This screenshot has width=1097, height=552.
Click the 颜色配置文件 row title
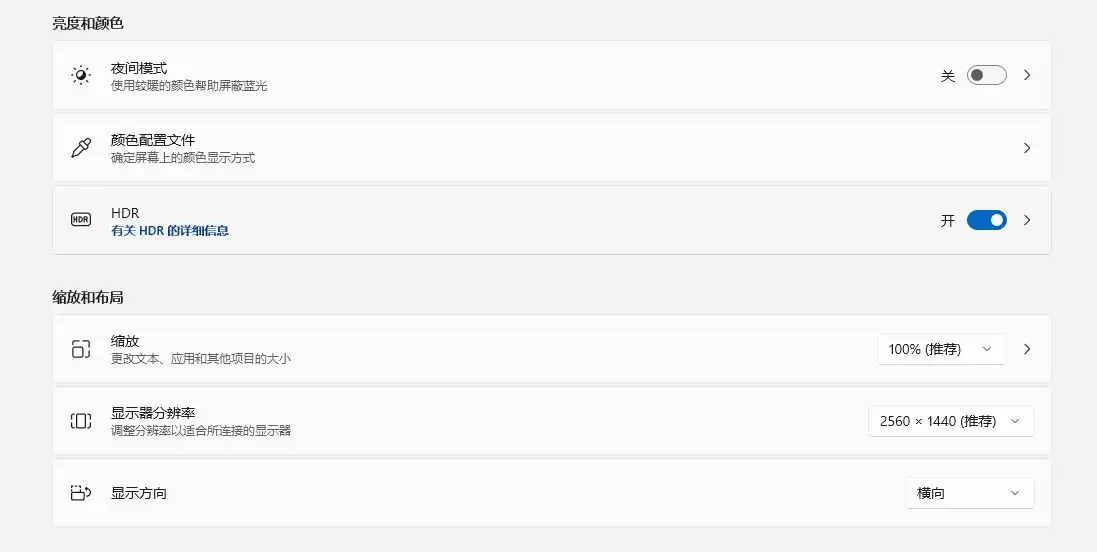(153, 140)
